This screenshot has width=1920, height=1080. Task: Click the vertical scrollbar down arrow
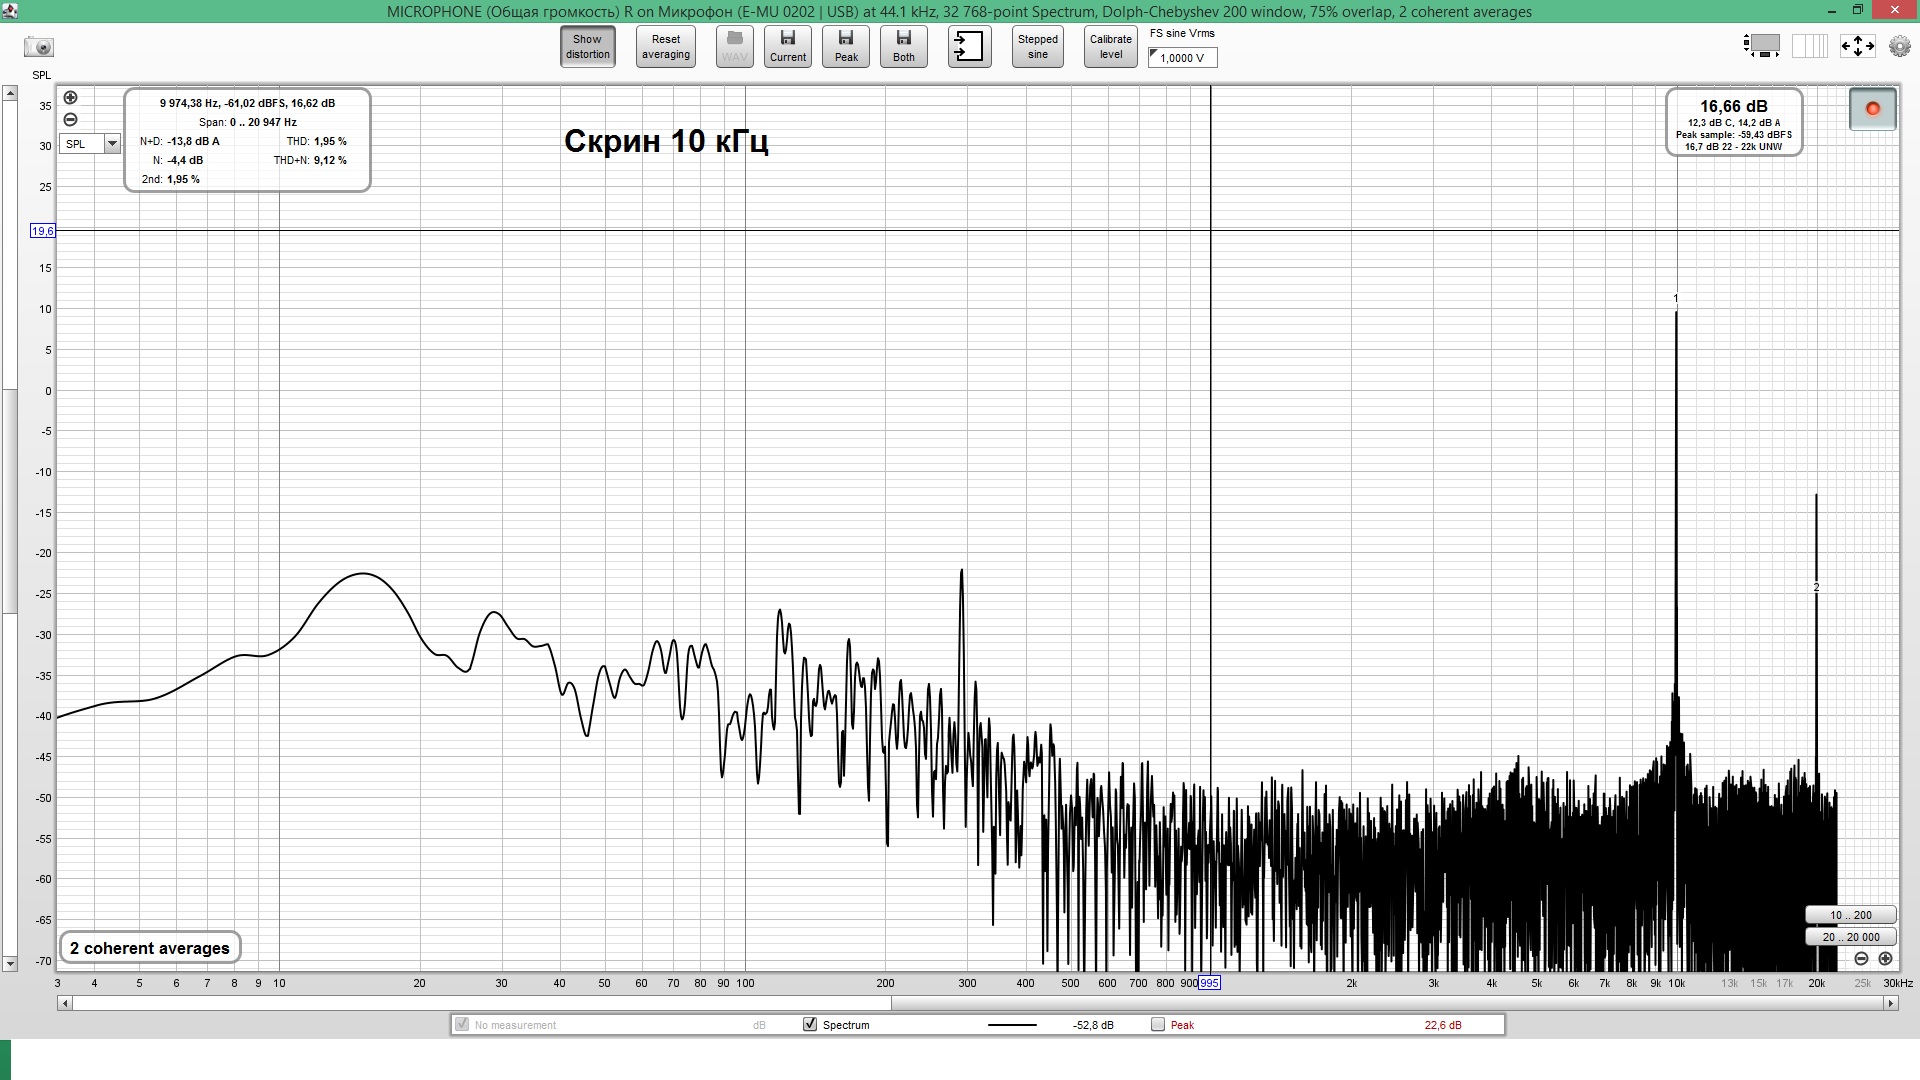[x=10, y=964]
